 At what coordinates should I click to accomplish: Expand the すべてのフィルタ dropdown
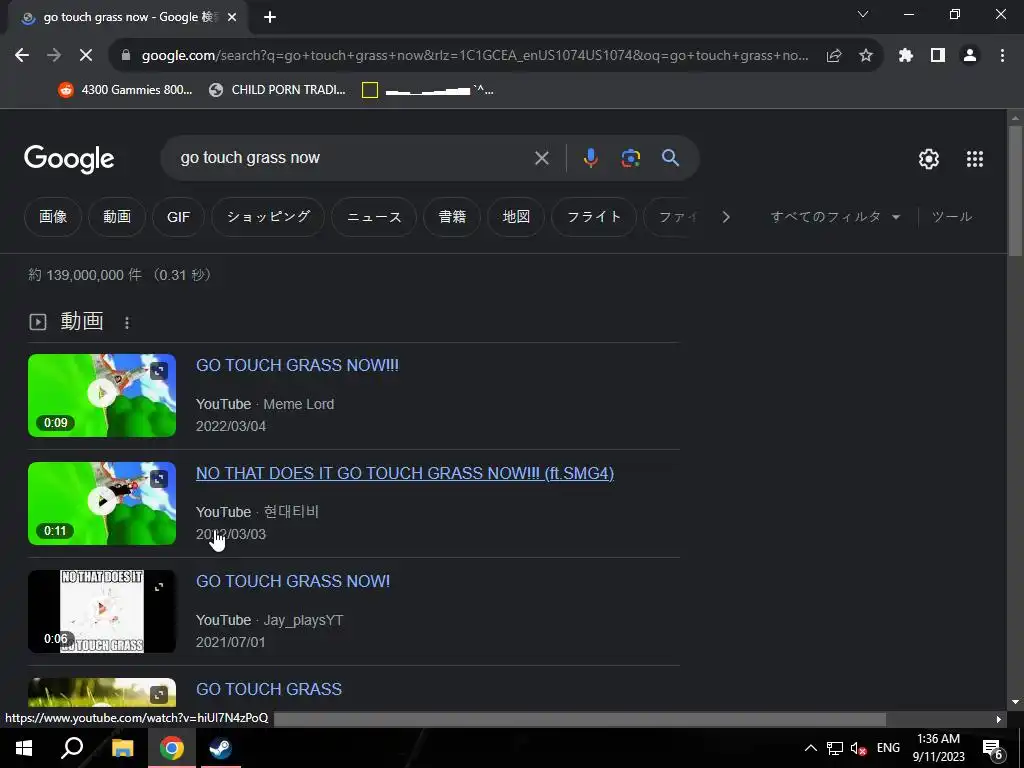click(835, 217)
